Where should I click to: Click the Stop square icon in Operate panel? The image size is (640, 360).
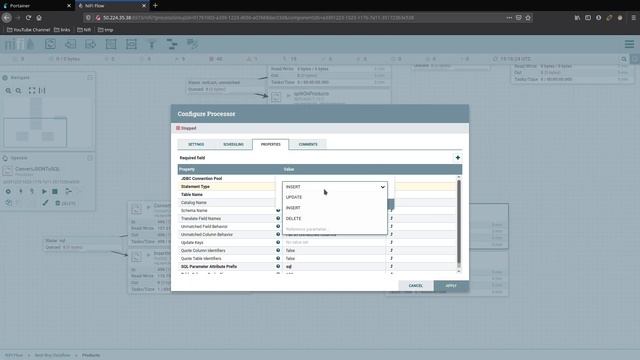55,191
